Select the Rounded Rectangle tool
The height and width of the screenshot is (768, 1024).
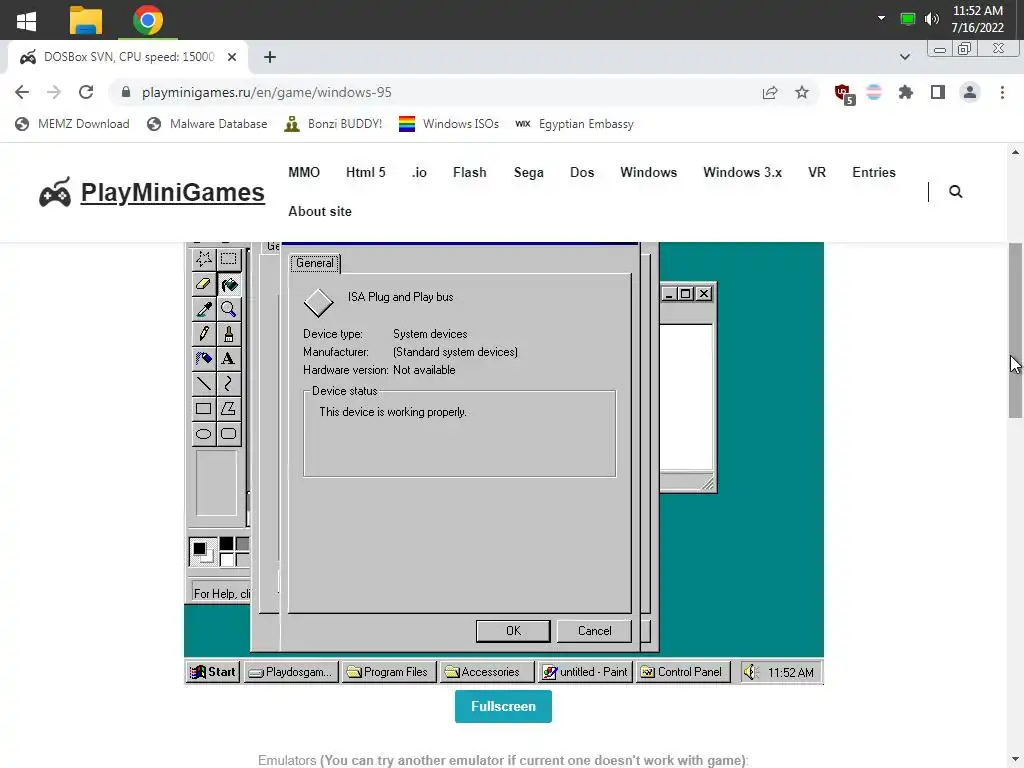(x=229, y=434)
